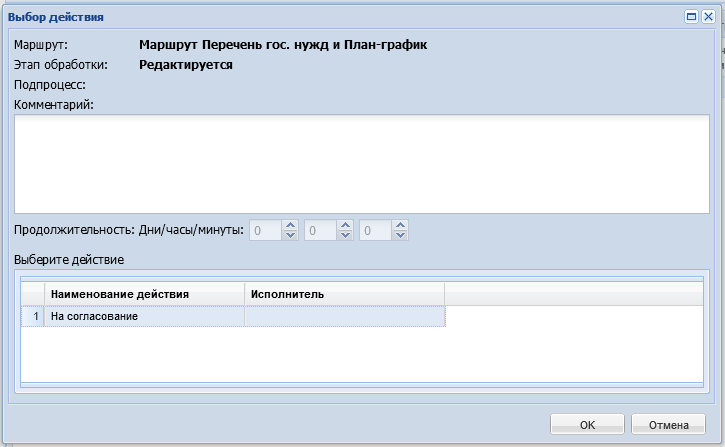Screen dimensions: 725x447
Task: Click row number 1 in the actions table
Action: click(33, 316)
